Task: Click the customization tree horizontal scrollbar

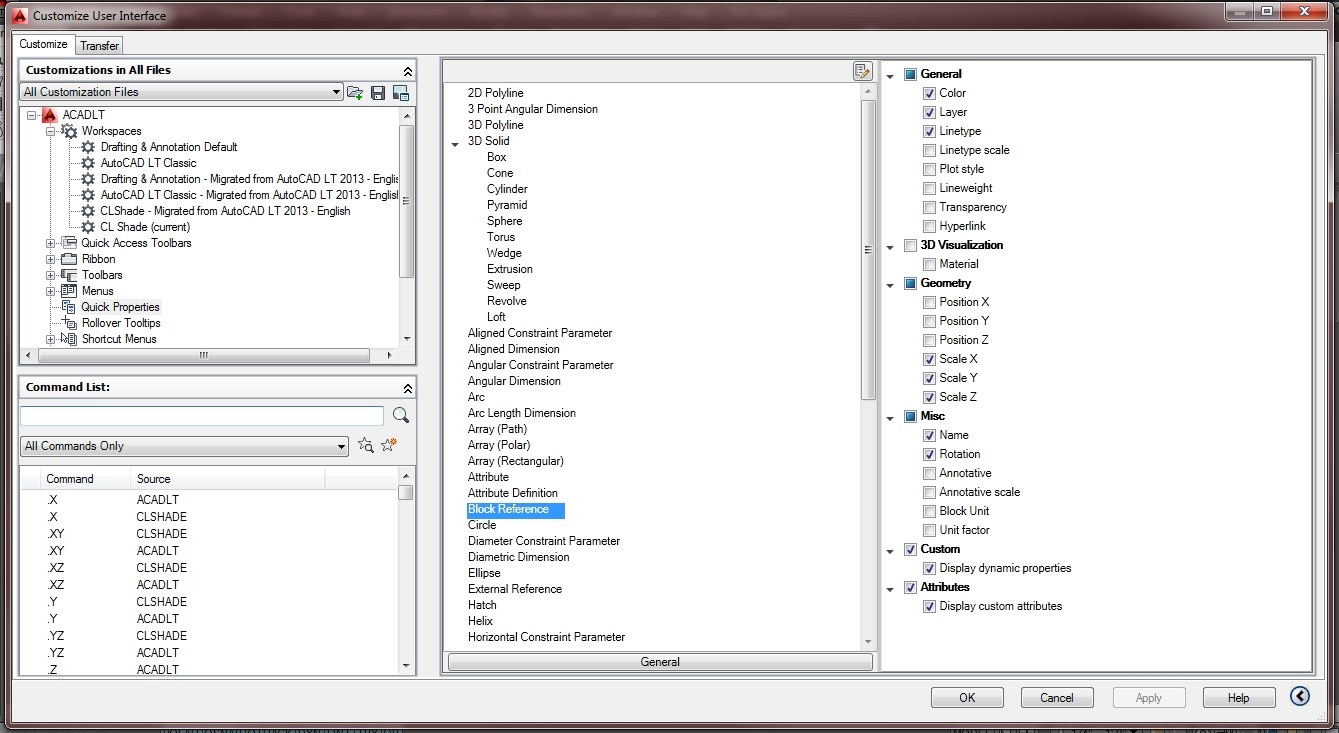Action: coord(204,355)
